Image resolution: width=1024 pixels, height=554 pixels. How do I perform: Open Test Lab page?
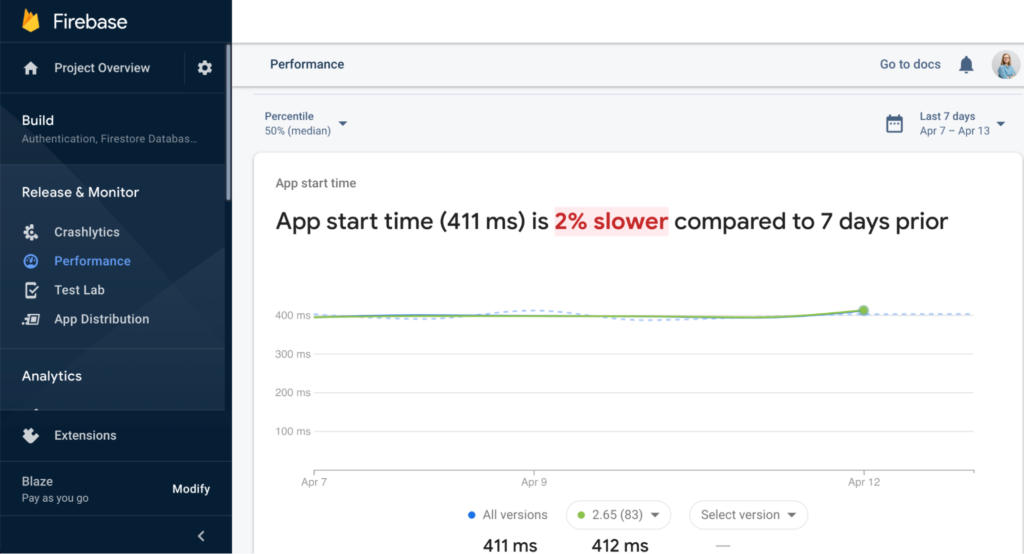click(79, 290)
